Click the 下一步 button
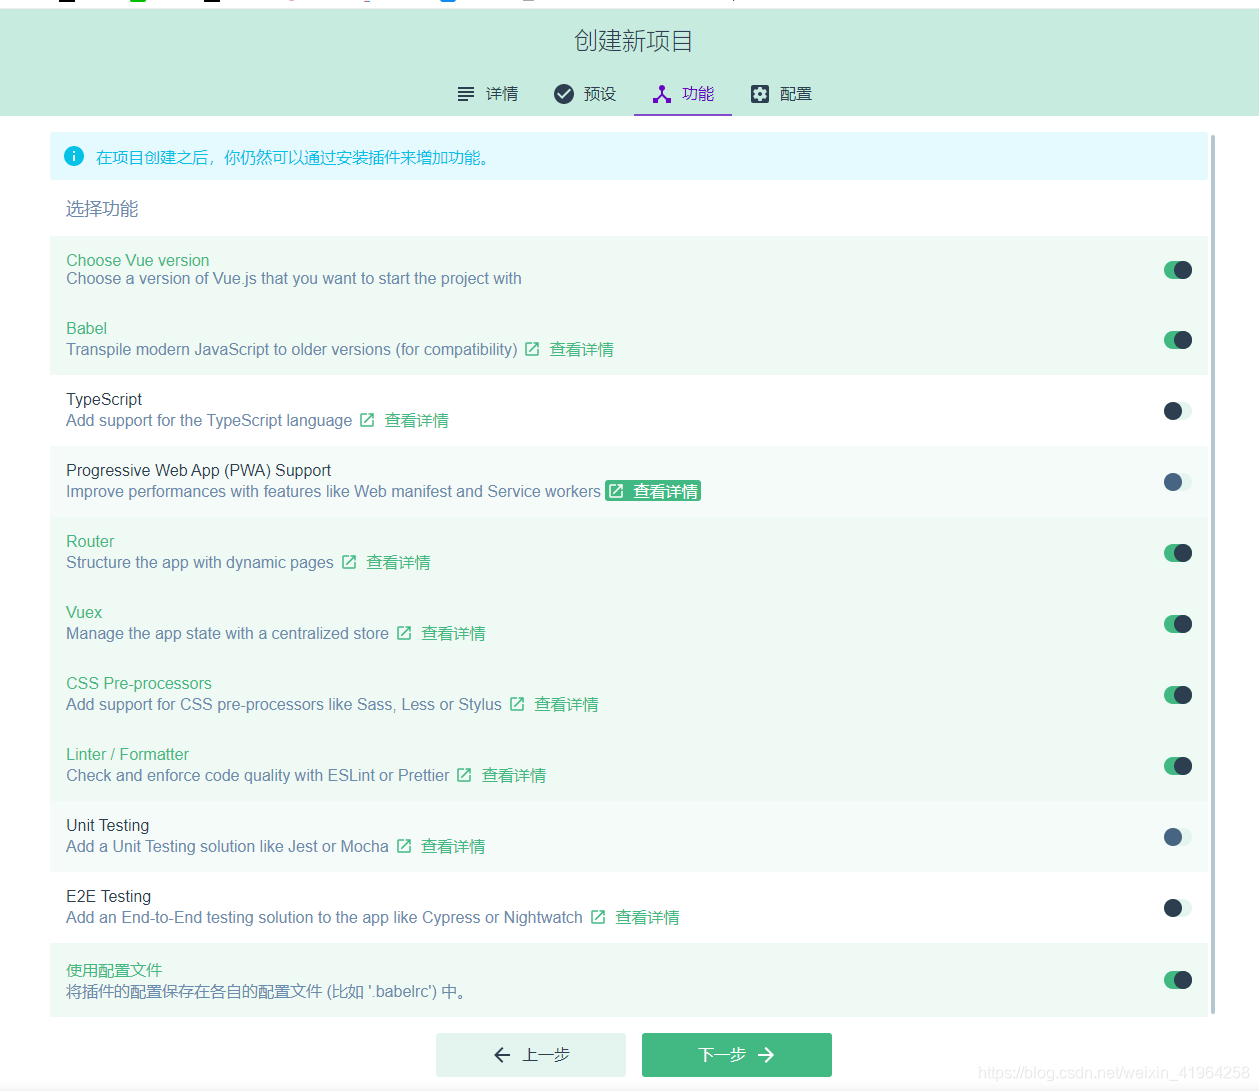1259x1091 pixels. [x=736, y=1054]
